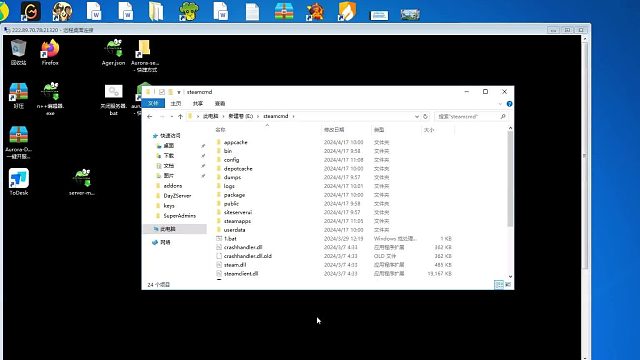Image resolution: width=640 pixels, height=360 pixels.
Task: Click the file list vertical scrollbar
Action: pyautogui.click(x=510, y=179)
